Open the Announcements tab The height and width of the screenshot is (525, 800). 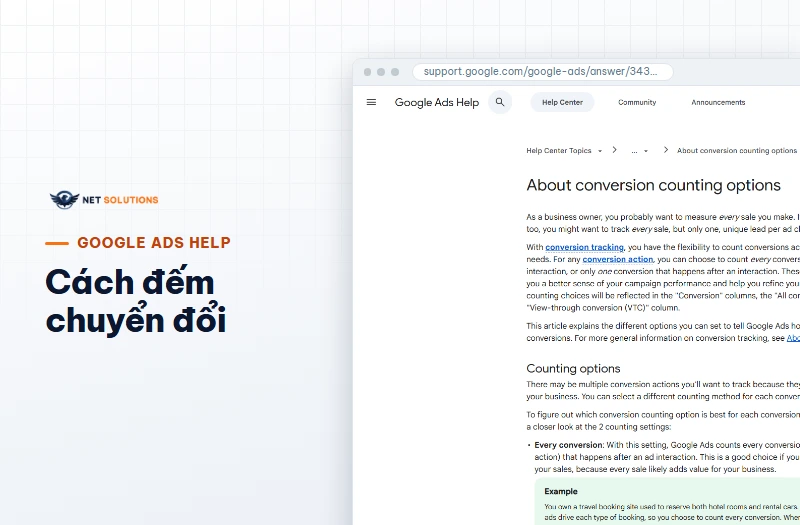pyautogui.click(x=718, y=102)
